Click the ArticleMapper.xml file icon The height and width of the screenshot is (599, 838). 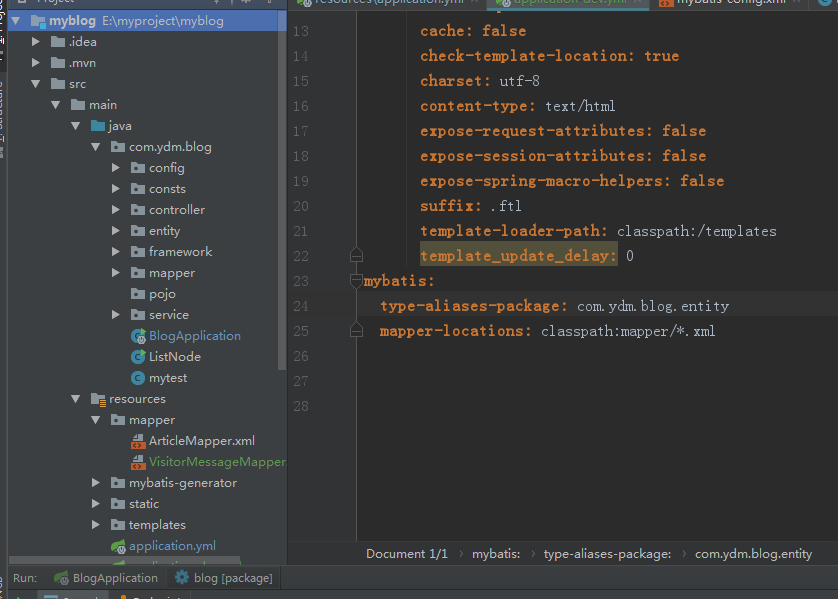(x=138, y=441)
